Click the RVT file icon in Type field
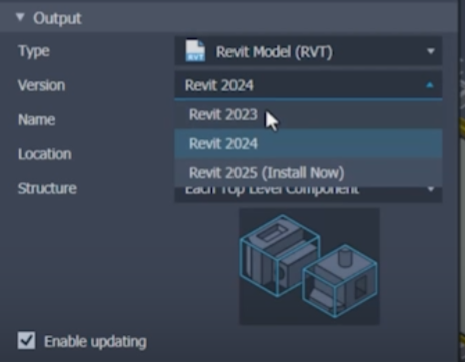Image resolution: width=465 pixels, height=362 pixels. pos(195,51)
